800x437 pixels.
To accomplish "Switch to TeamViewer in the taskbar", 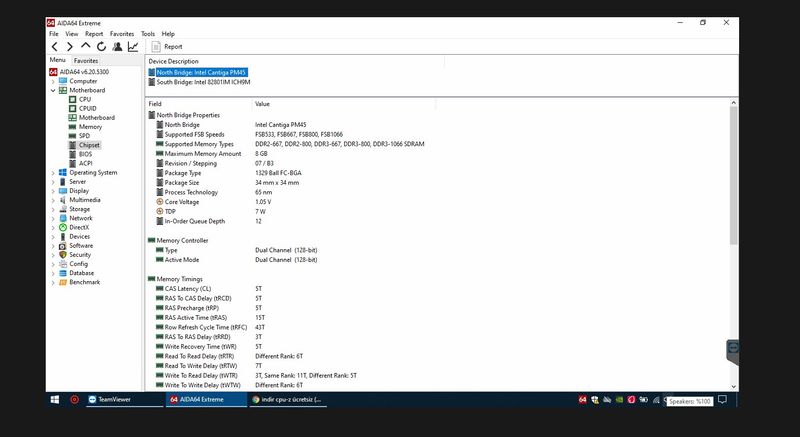I will click(x=124, y=400).
